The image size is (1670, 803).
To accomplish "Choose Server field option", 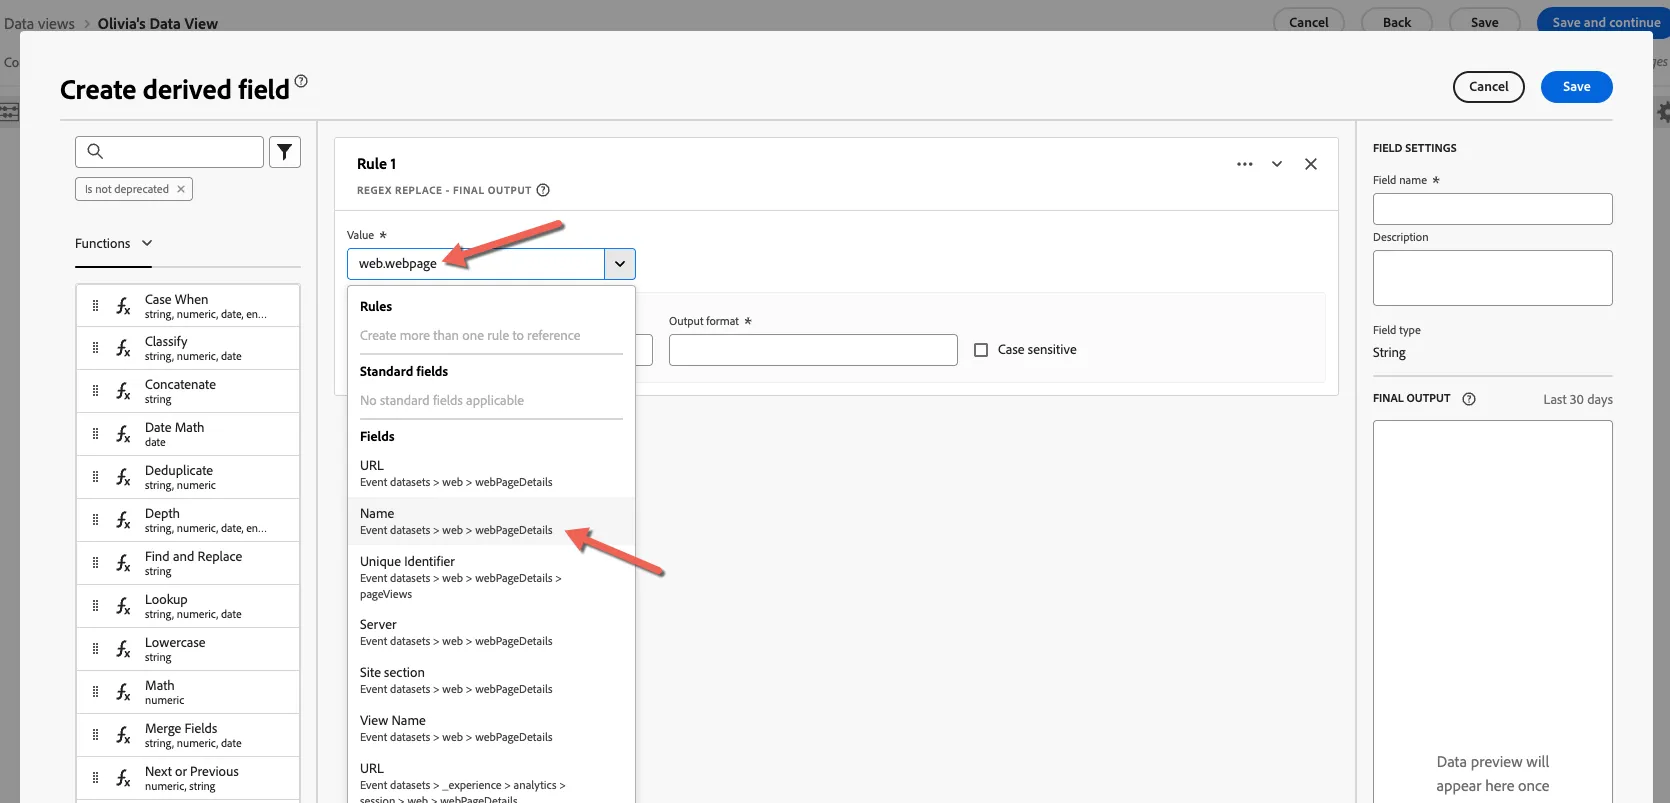I will click(491, 632).
